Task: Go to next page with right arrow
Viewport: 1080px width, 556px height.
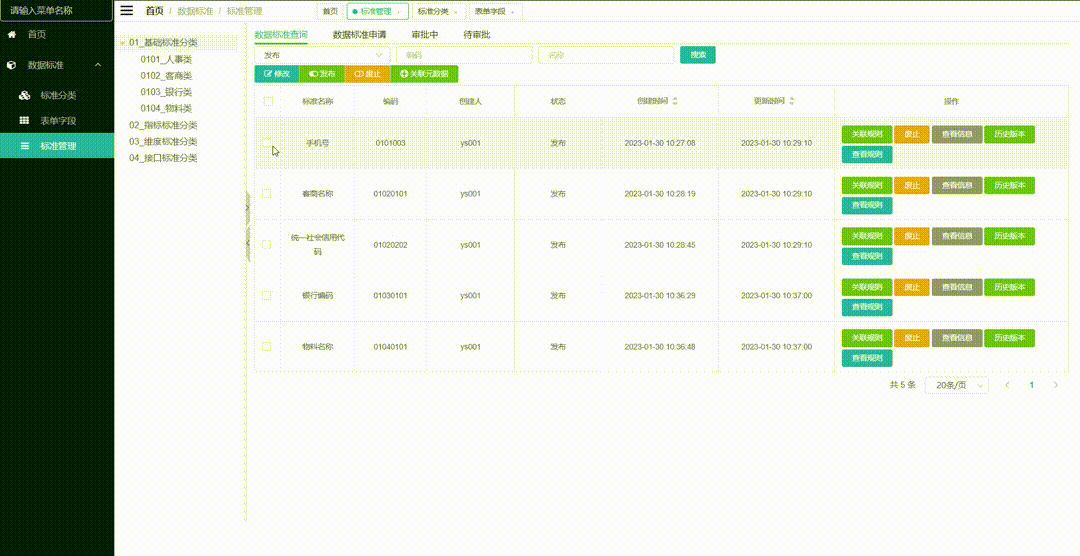Action: (x=1056, y=385)
